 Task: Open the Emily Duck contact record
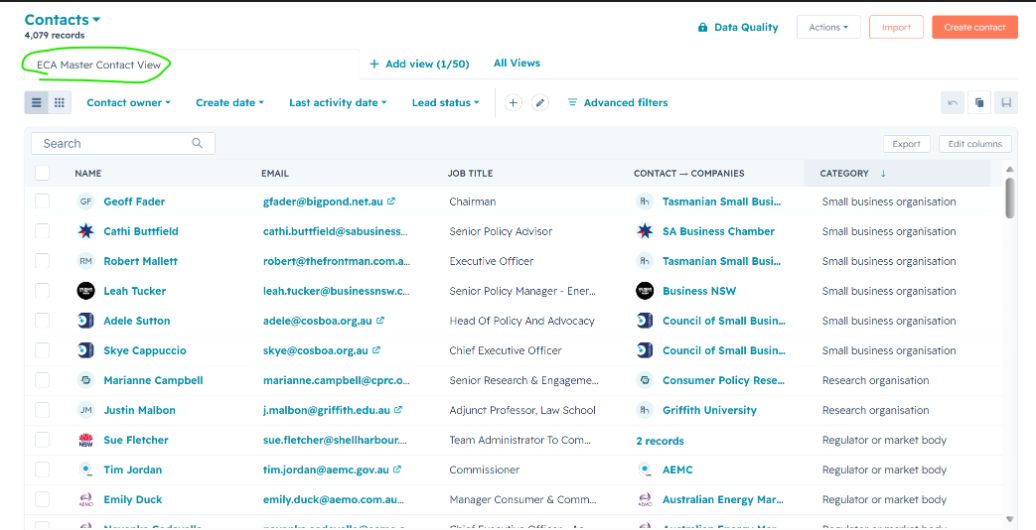pyautogui.click(x=133, y=500)
